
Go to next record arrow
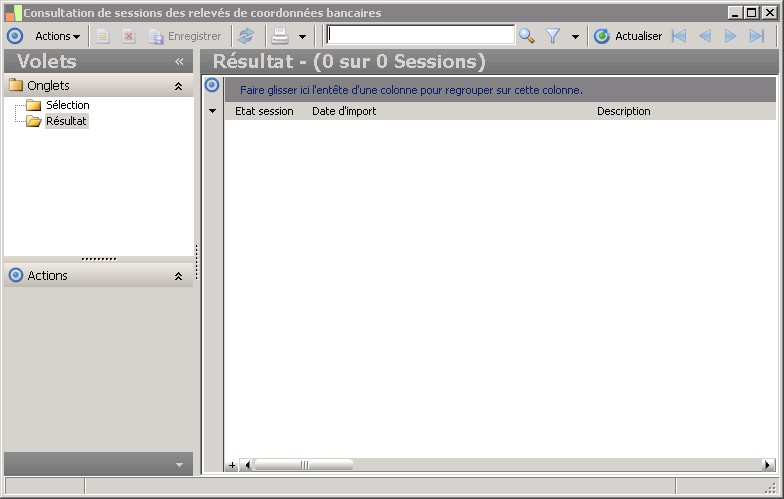(x=730, y=36)
